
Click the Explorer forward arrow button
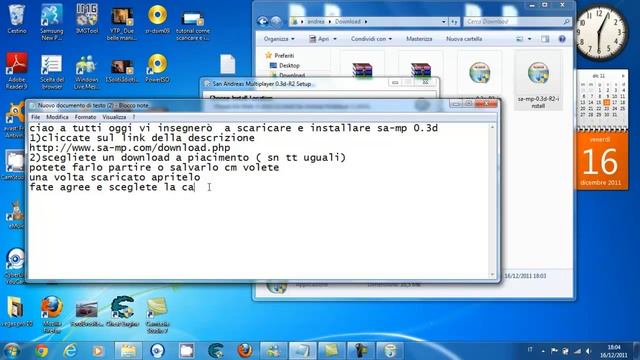(276, 22)
